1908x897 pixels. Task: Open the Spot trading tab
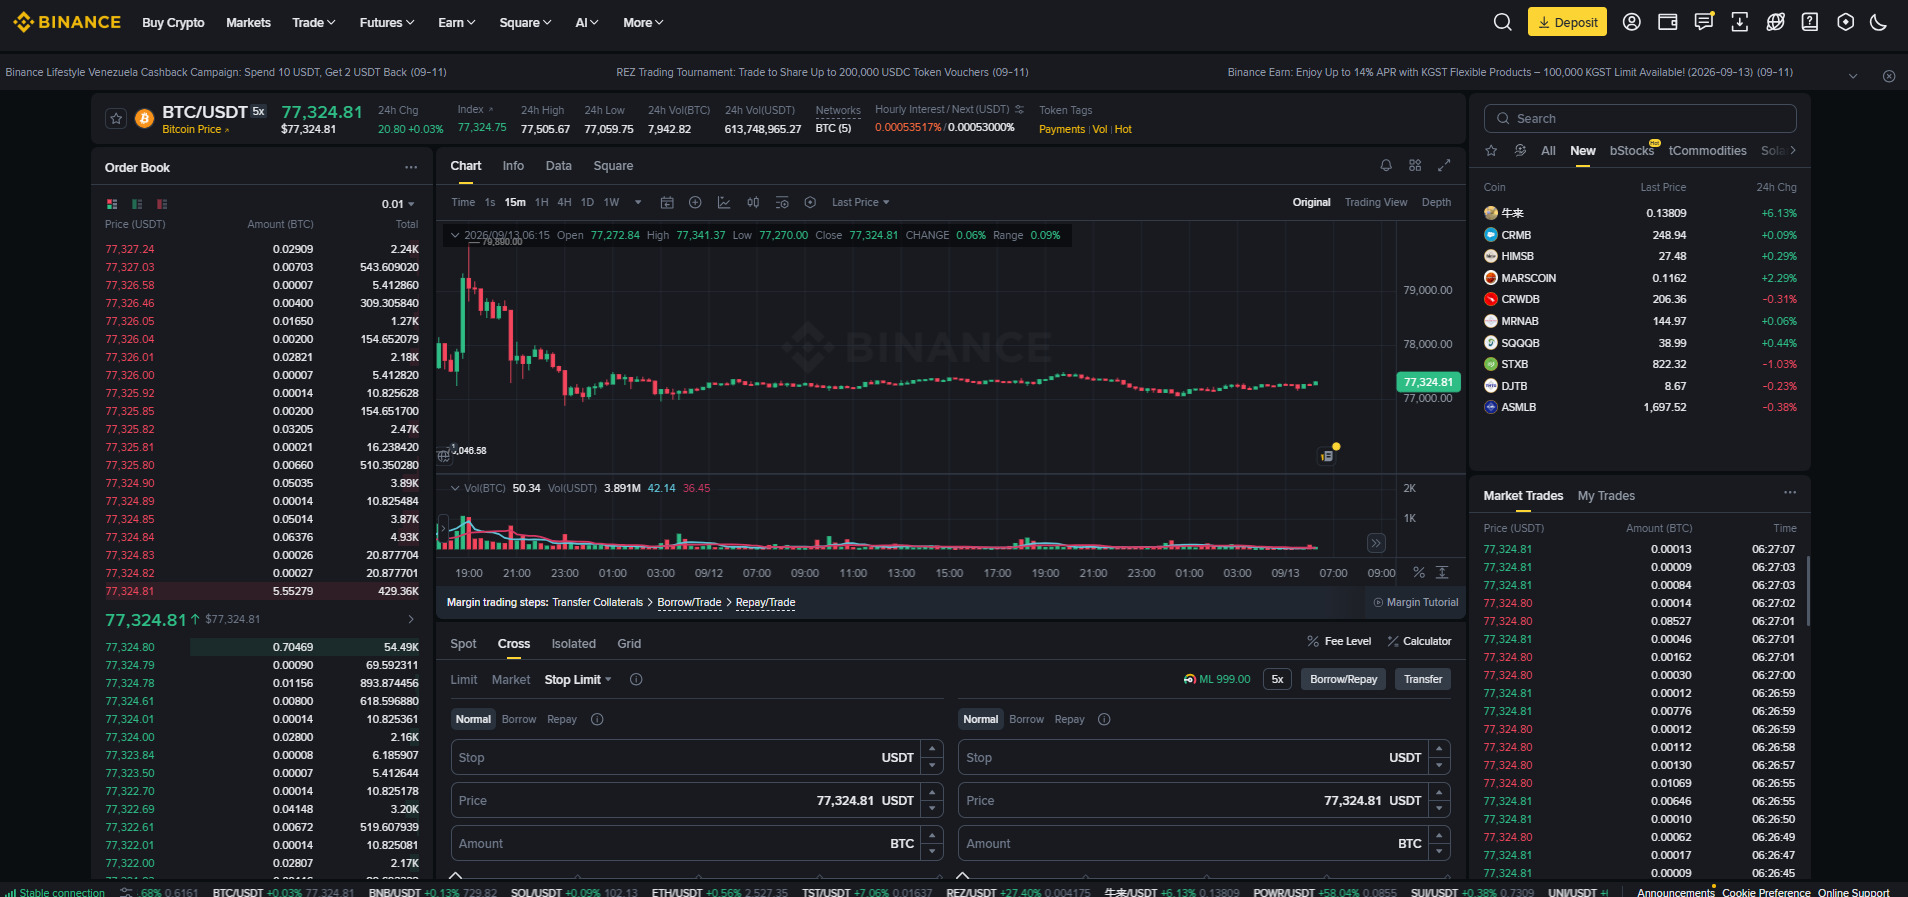(x=463, y=644)
